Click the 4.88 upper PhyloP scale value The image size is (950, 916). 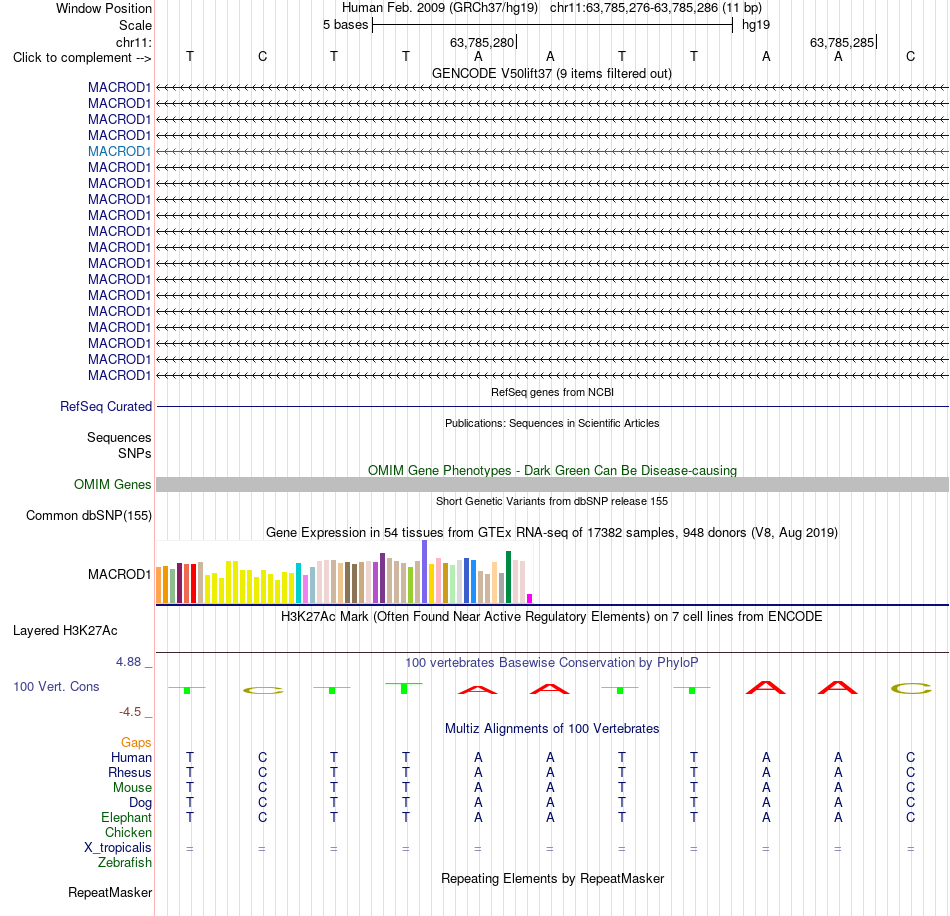pyautogui.click(x=128, y=662)
